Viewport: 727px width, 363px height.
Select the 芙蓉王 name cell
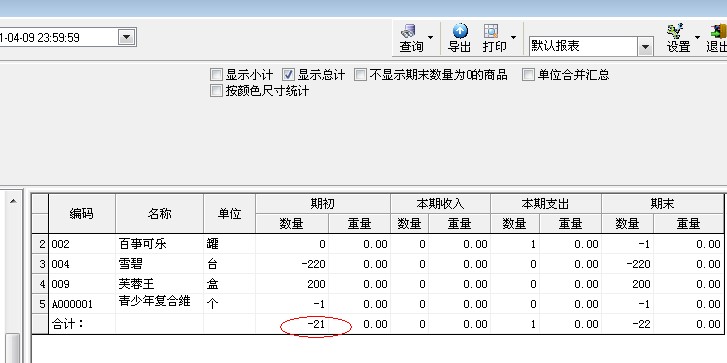[x=159, y=284]
